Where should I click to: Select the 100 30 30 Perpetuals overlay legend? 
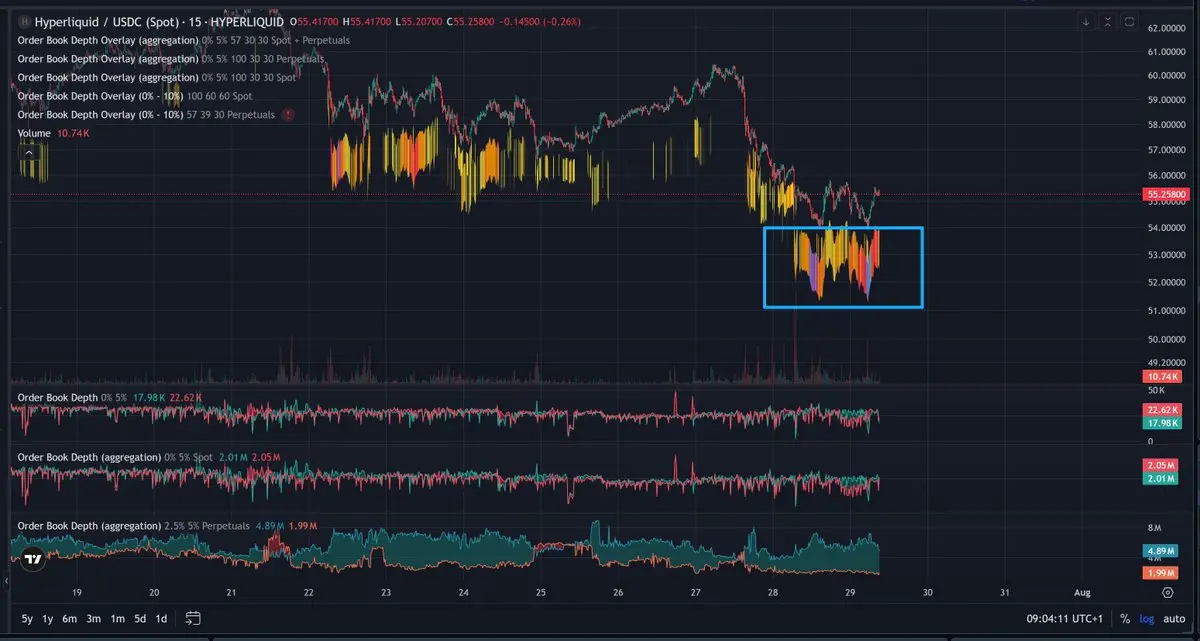click(x=171, y=59)
